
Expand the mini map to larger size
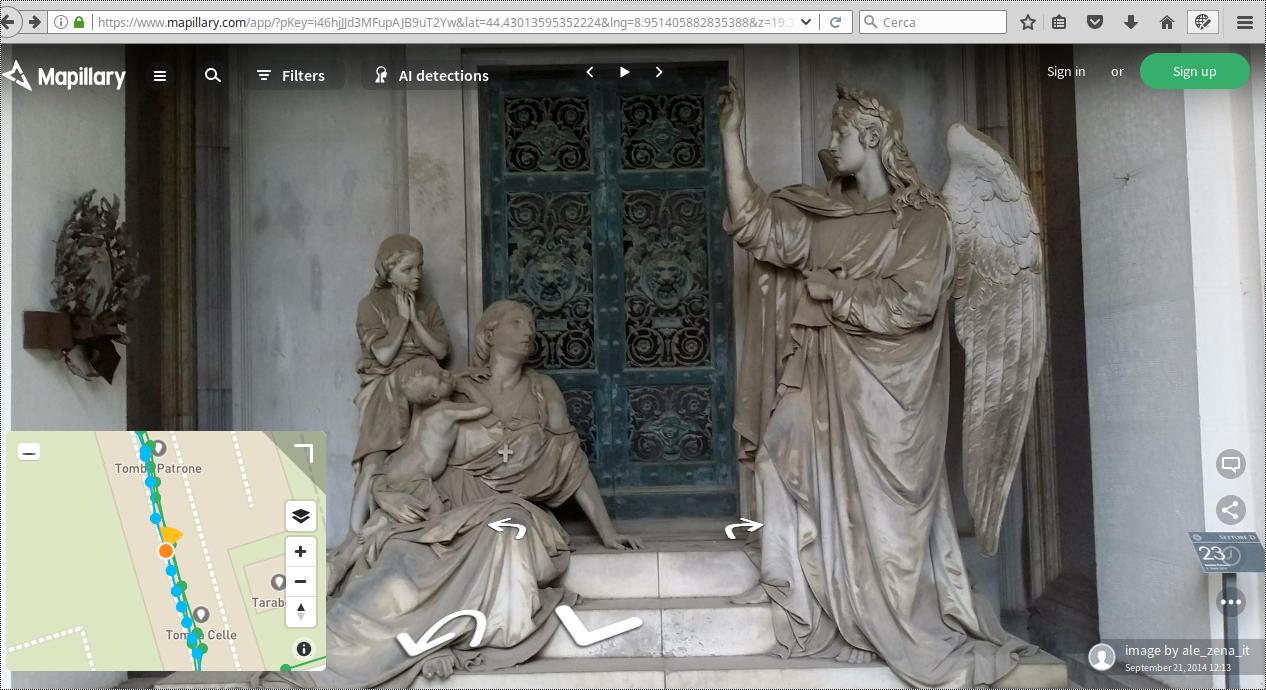[304, 454]
